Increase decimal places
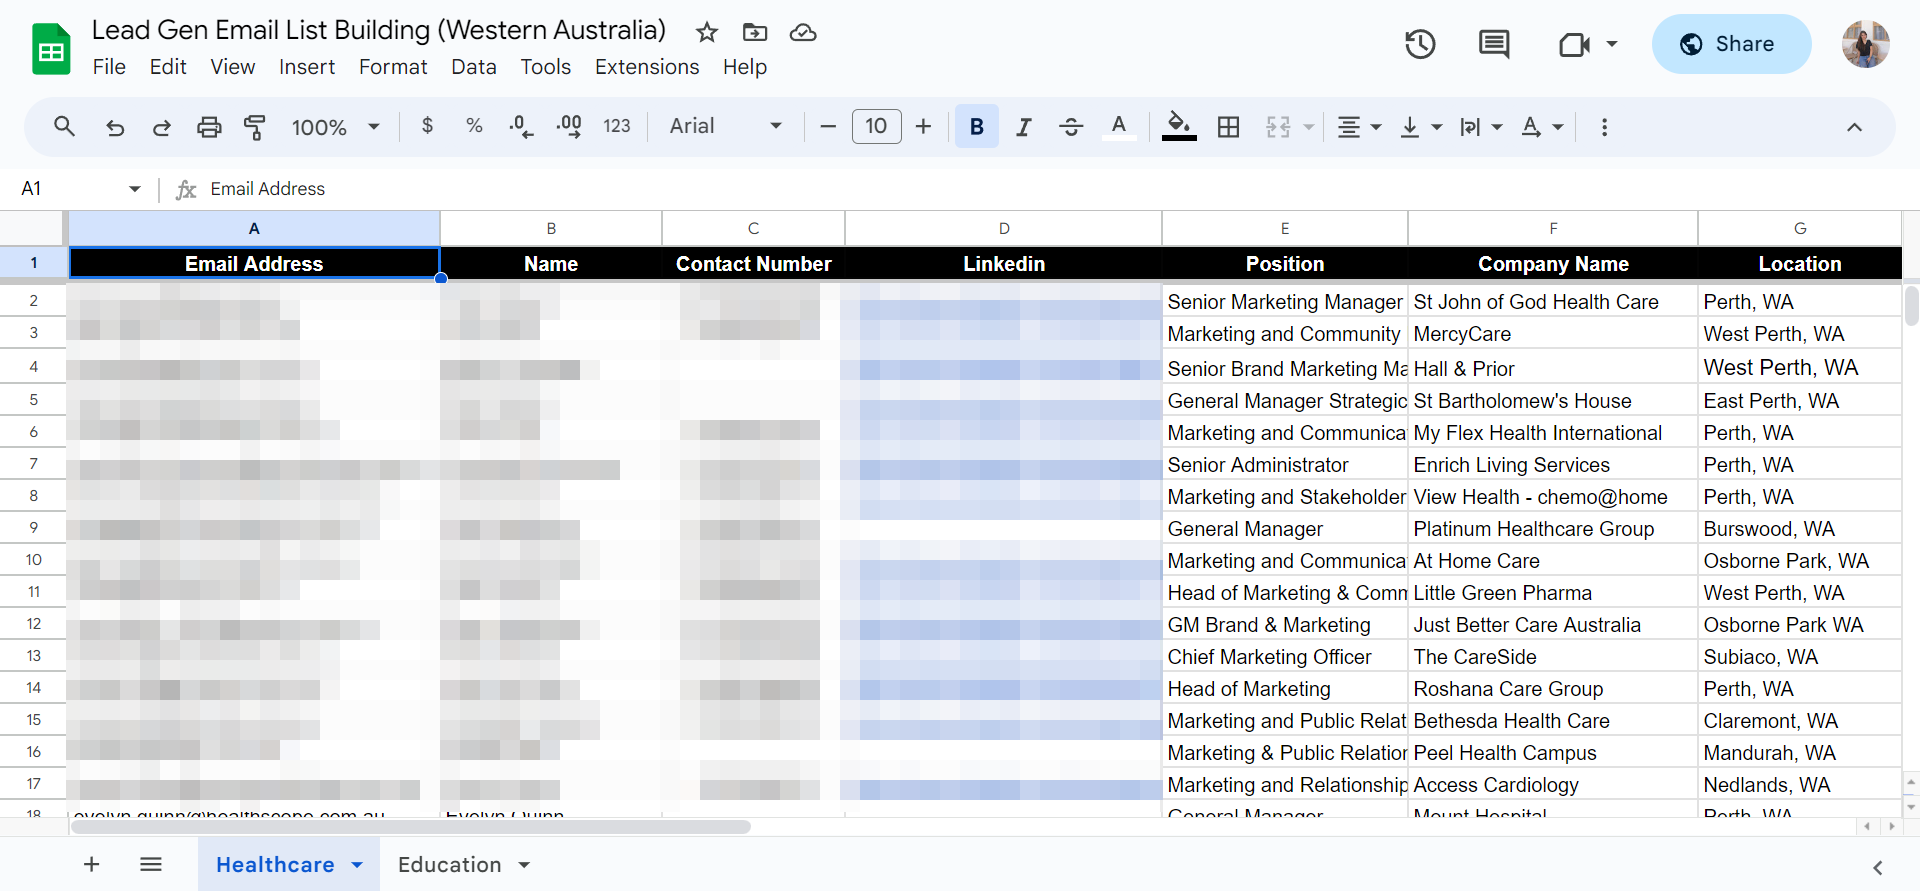Viewport: 1920px width, 891px height. tap(569, 126)
